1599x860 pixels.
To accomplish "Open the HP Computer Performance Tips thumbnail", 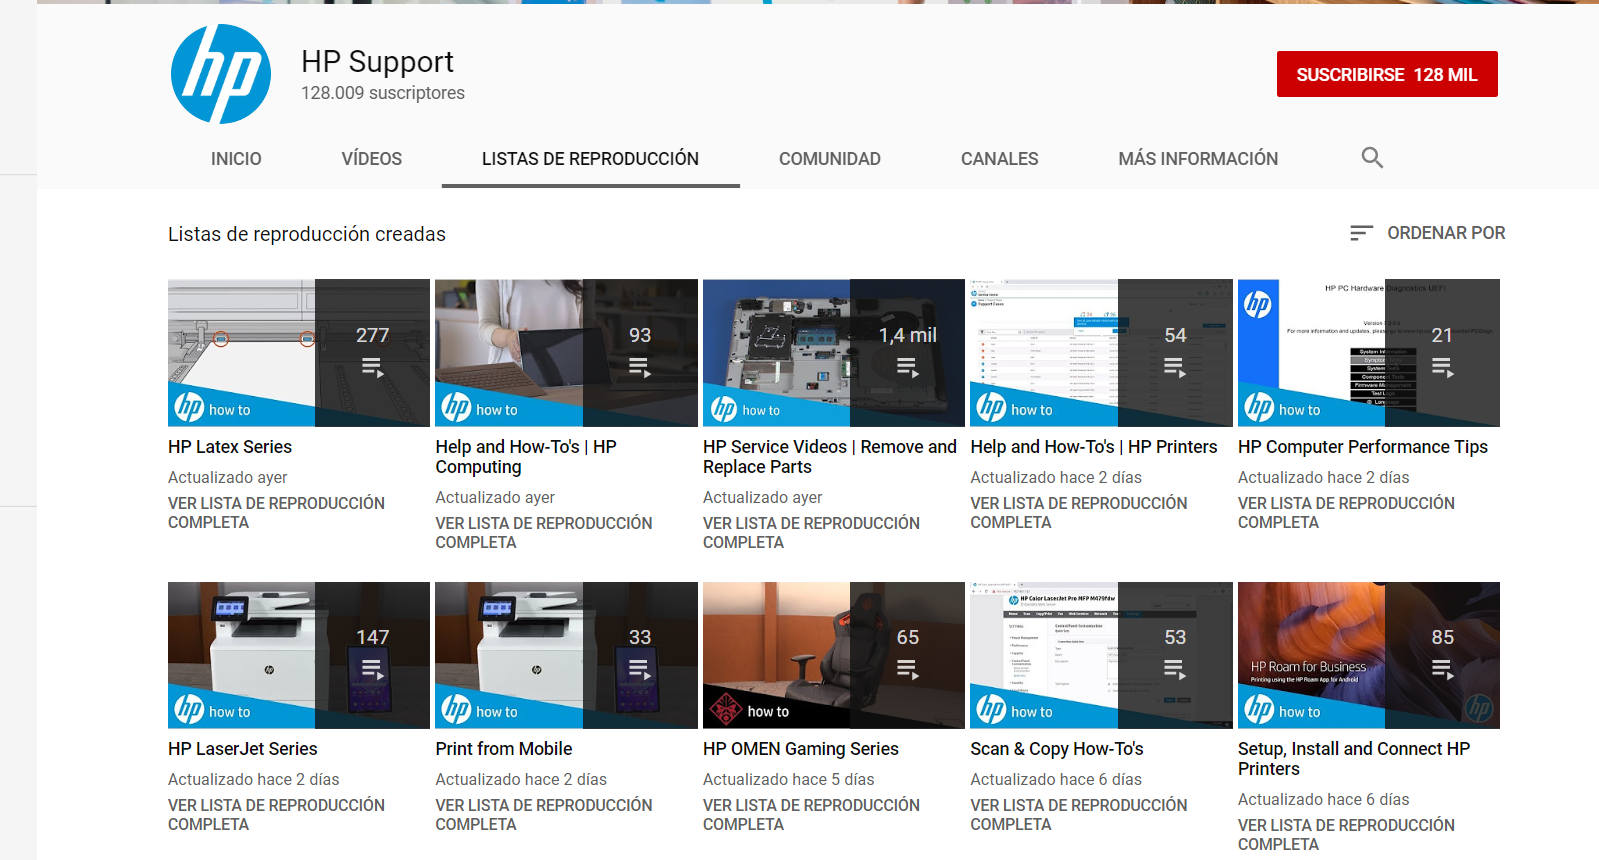I will click(1310, 353).
